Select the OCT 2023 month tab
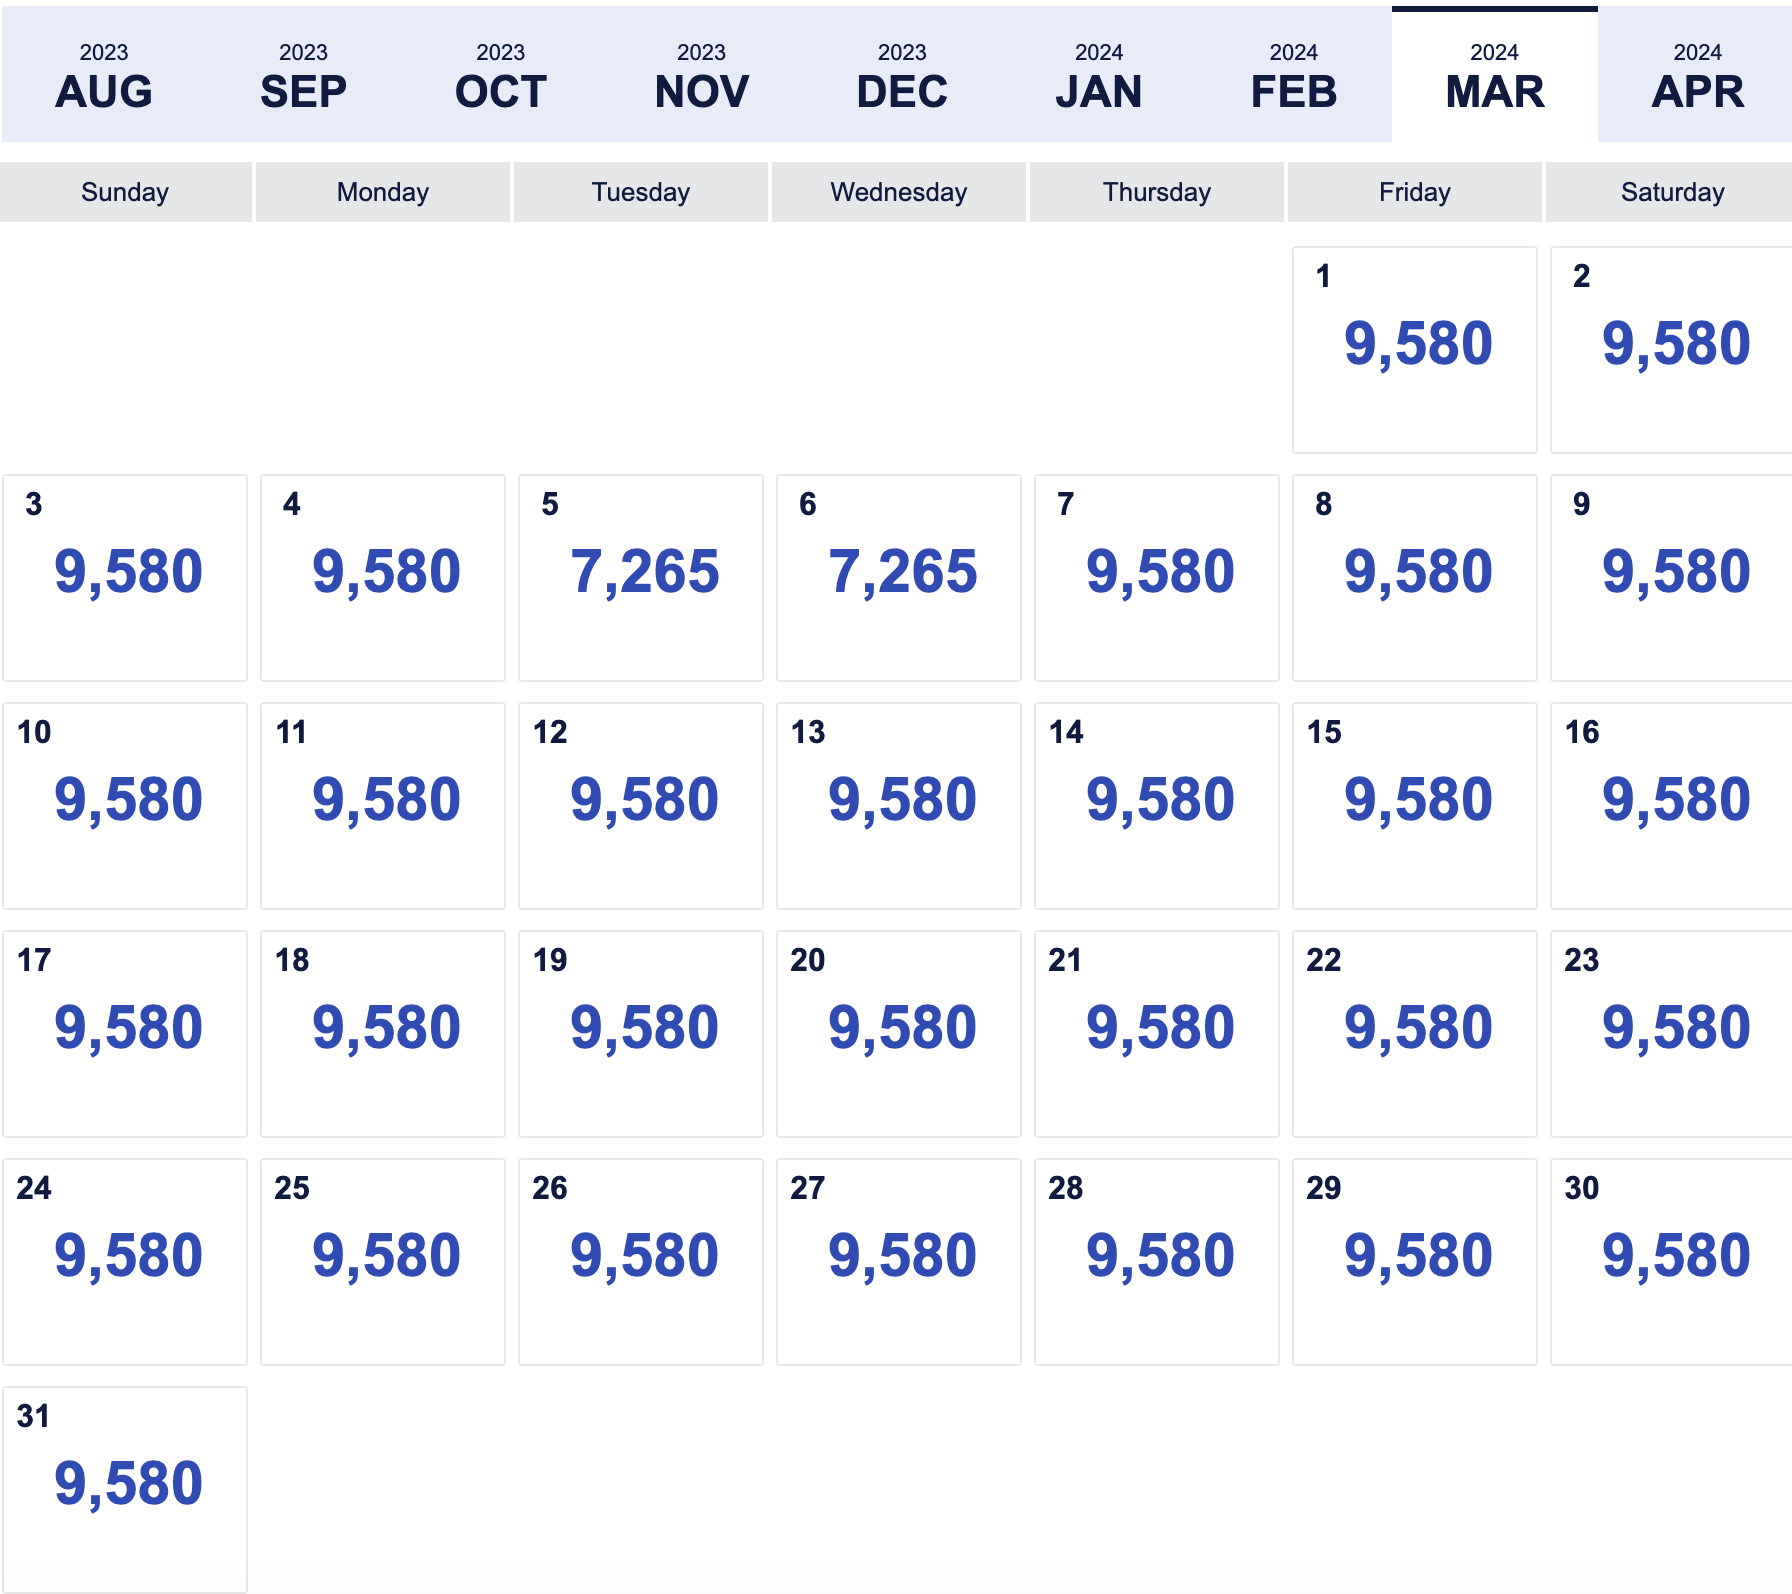1792x1594 pixels. 501,75
